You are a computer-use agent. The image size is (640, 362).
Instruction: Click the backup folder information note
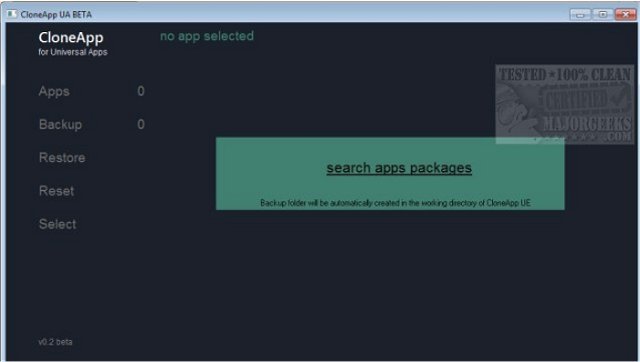396,203
